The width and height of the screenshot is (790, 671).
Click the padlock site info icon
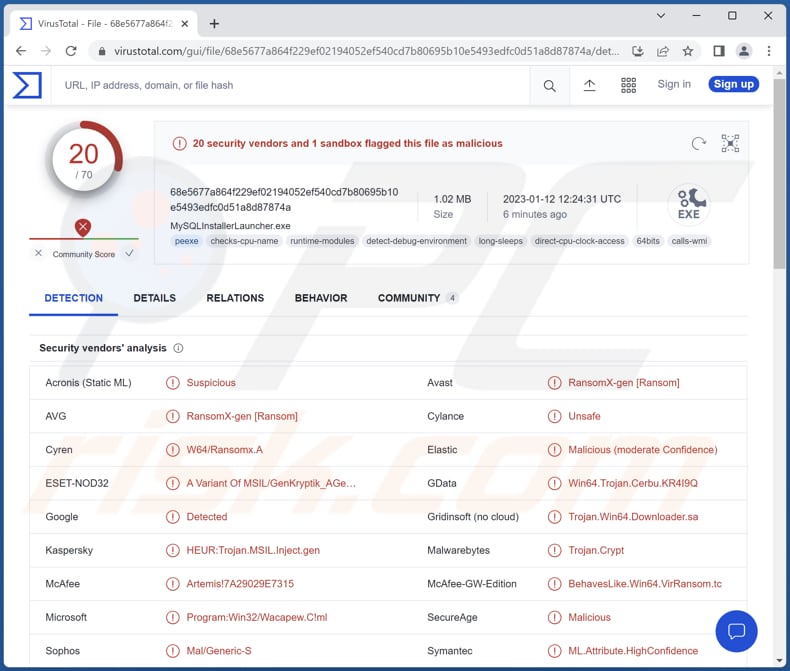(102, 51)
